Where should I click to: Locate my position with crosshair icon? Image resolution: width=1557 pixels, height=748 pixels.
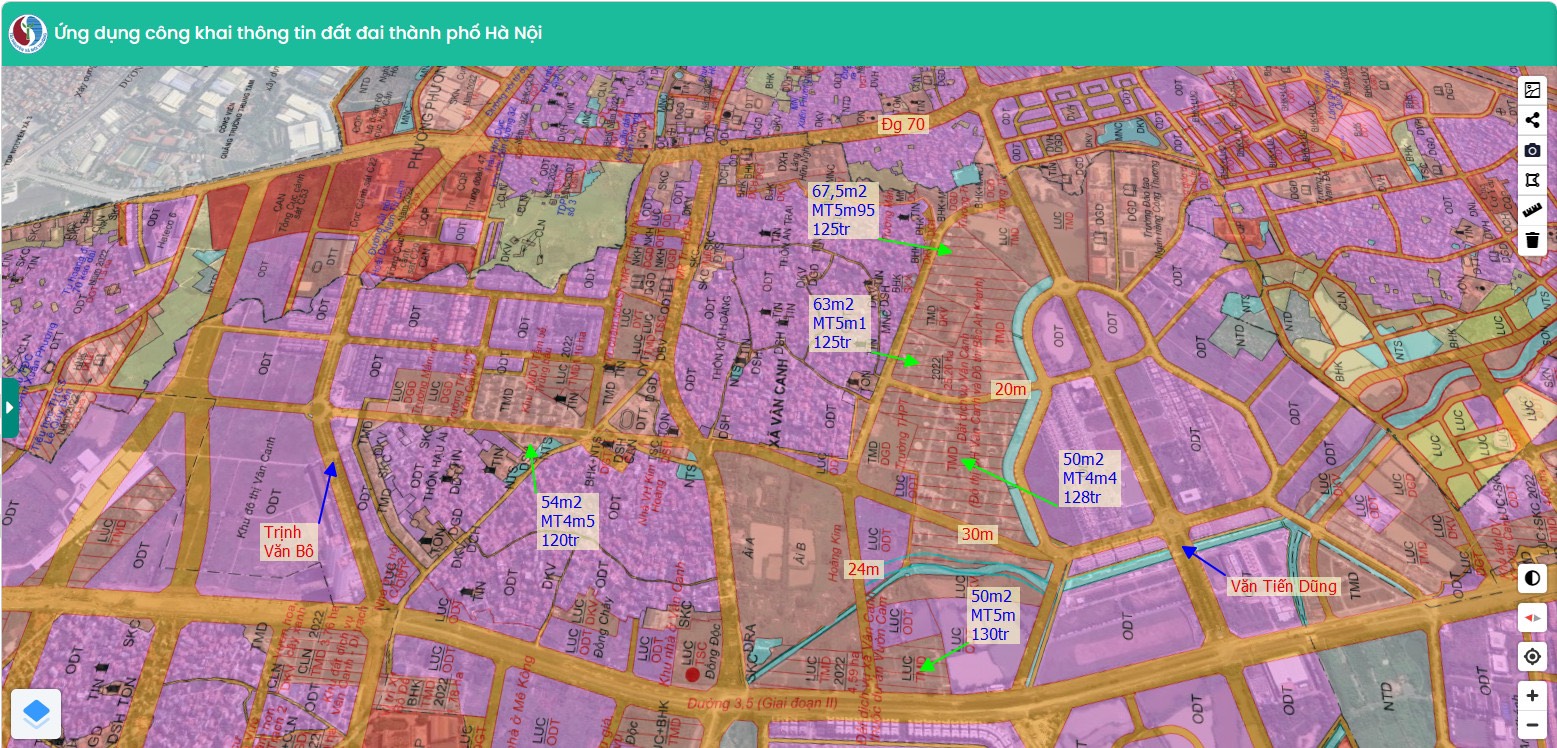click(1532, 657)
